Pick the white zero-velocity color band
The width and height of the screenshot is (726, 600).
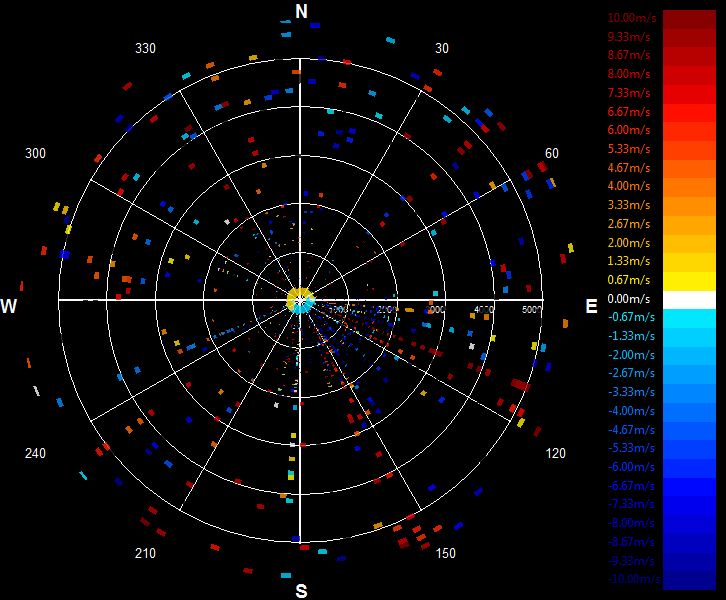coord(689,300)
